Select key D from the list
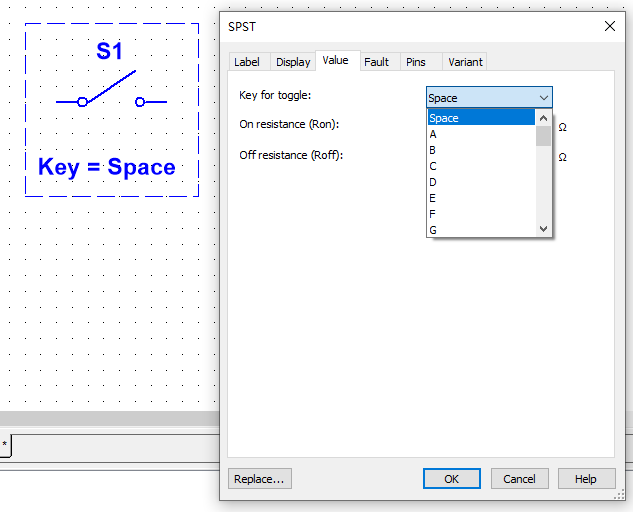This screenshot has height=512, width=633. tap(481, 182)
